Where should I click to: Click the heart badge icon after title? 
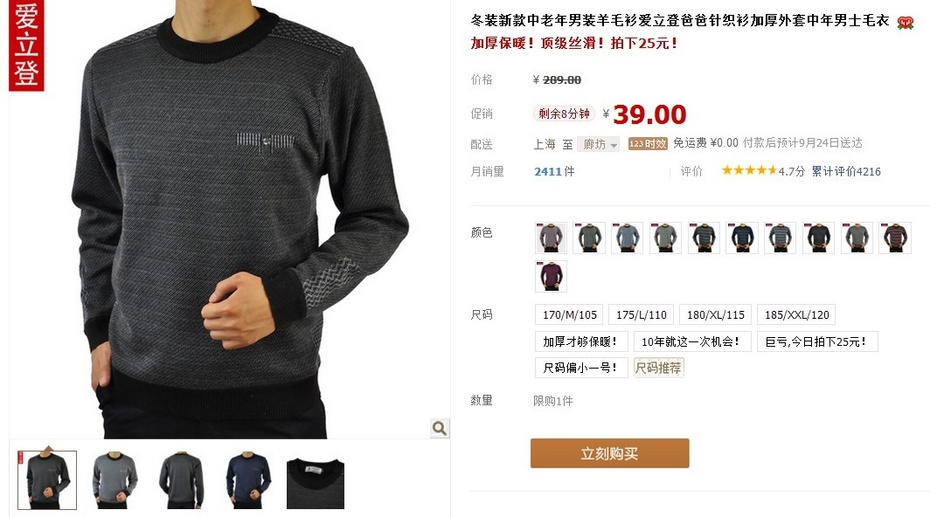[x=905, y=23]
